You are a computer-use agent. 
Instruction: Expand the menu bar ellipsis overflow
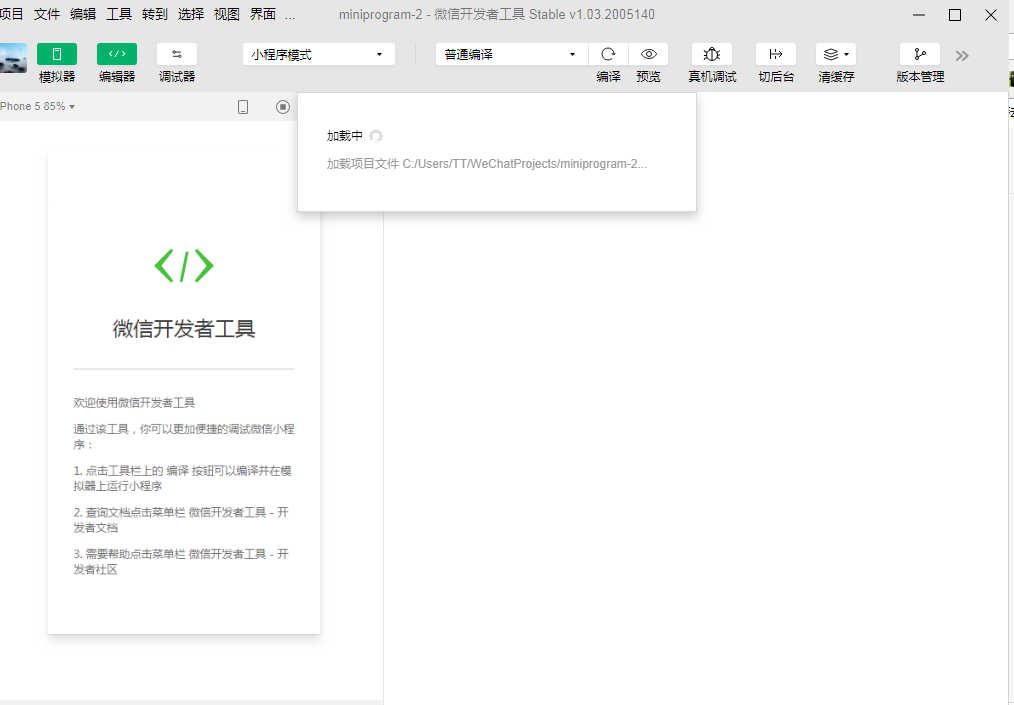pyautogui.click(x=290, y=14)
